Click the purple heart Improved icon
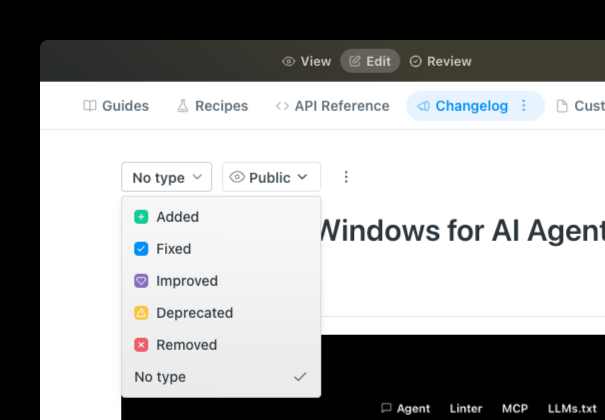The image size is (605, 420). coord(141,281)
